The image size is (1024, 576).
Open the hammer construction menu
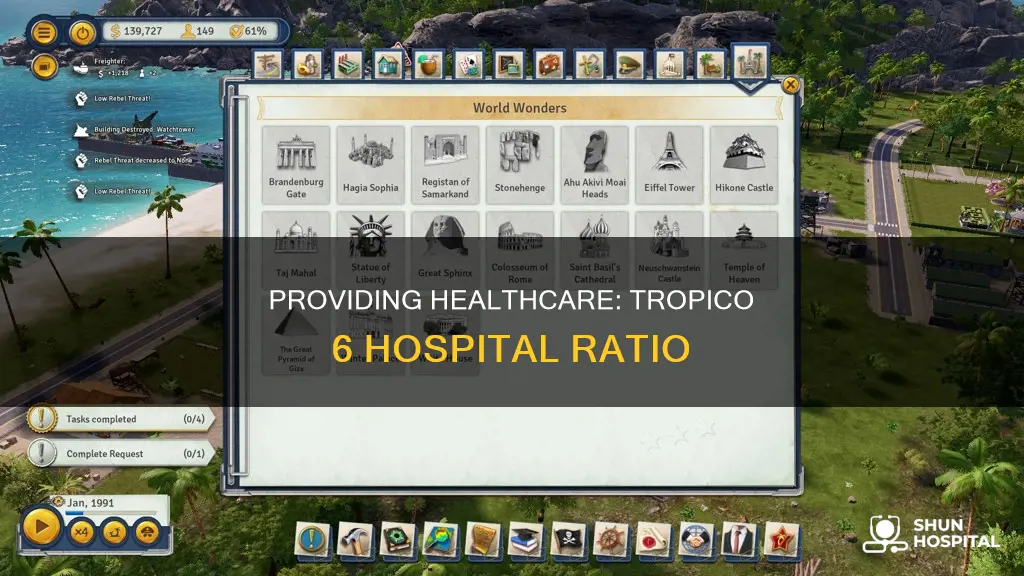point(355,540)
